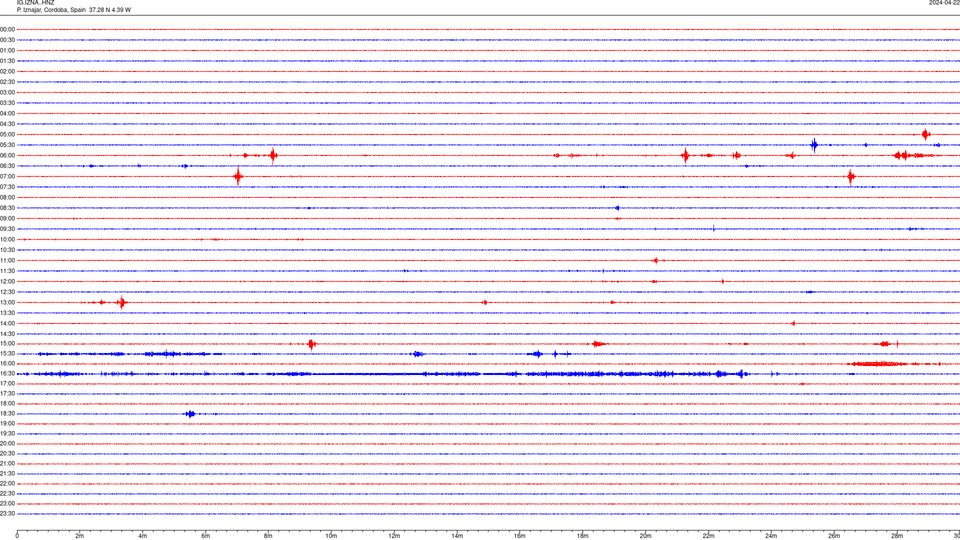960x540 pixels.
Task: Click the 8m tick label on the minute axis
Action: pos(268,536)
